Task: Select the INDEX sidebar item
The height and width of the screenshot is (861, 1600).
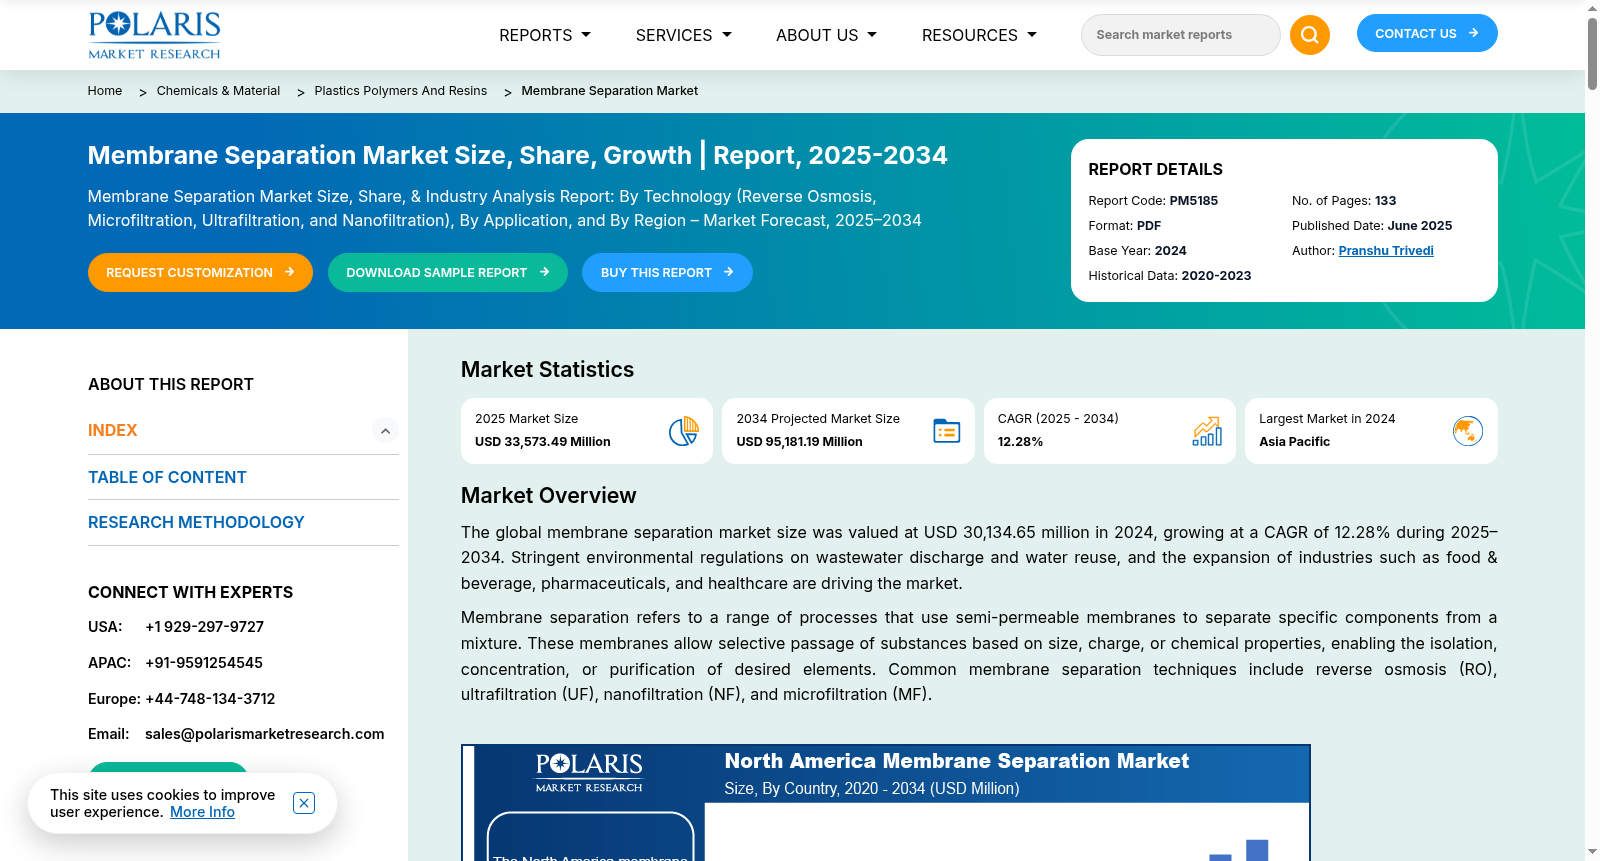Action: pyautogui.click(x=113, y=430)
